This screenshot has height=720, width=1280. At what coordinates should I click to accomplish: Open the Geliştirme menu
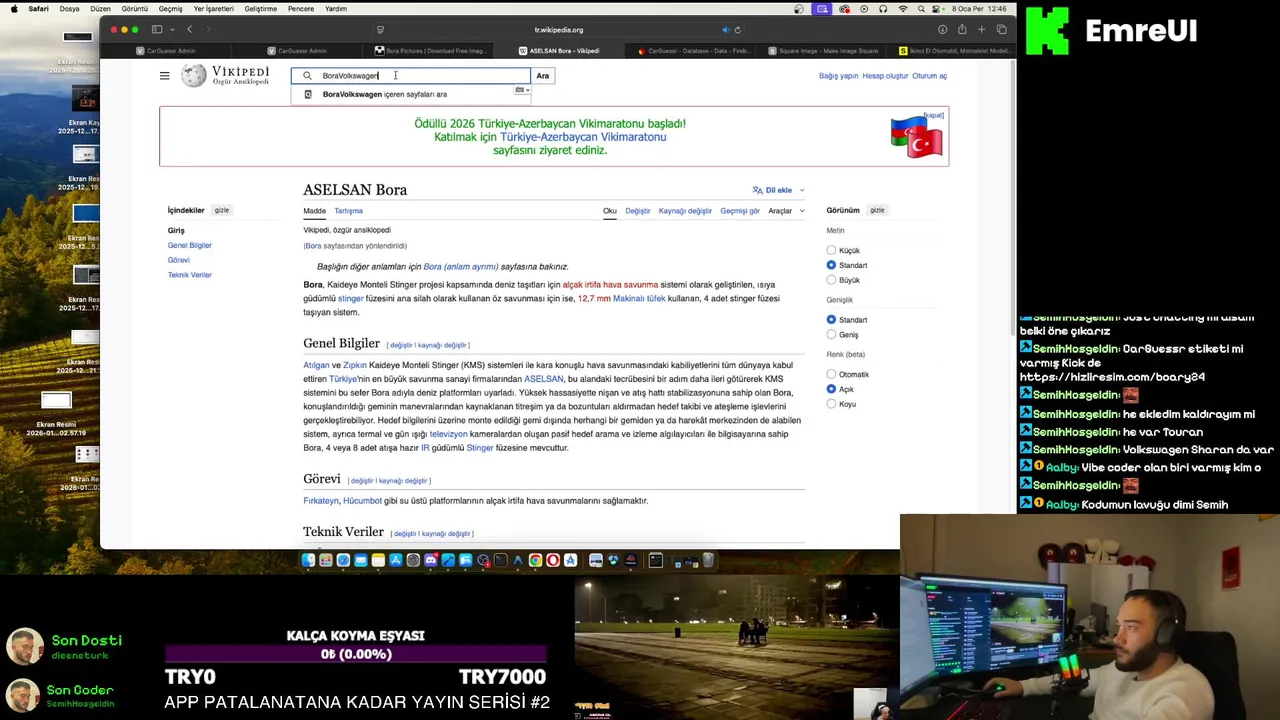click(x=261, y=9)
